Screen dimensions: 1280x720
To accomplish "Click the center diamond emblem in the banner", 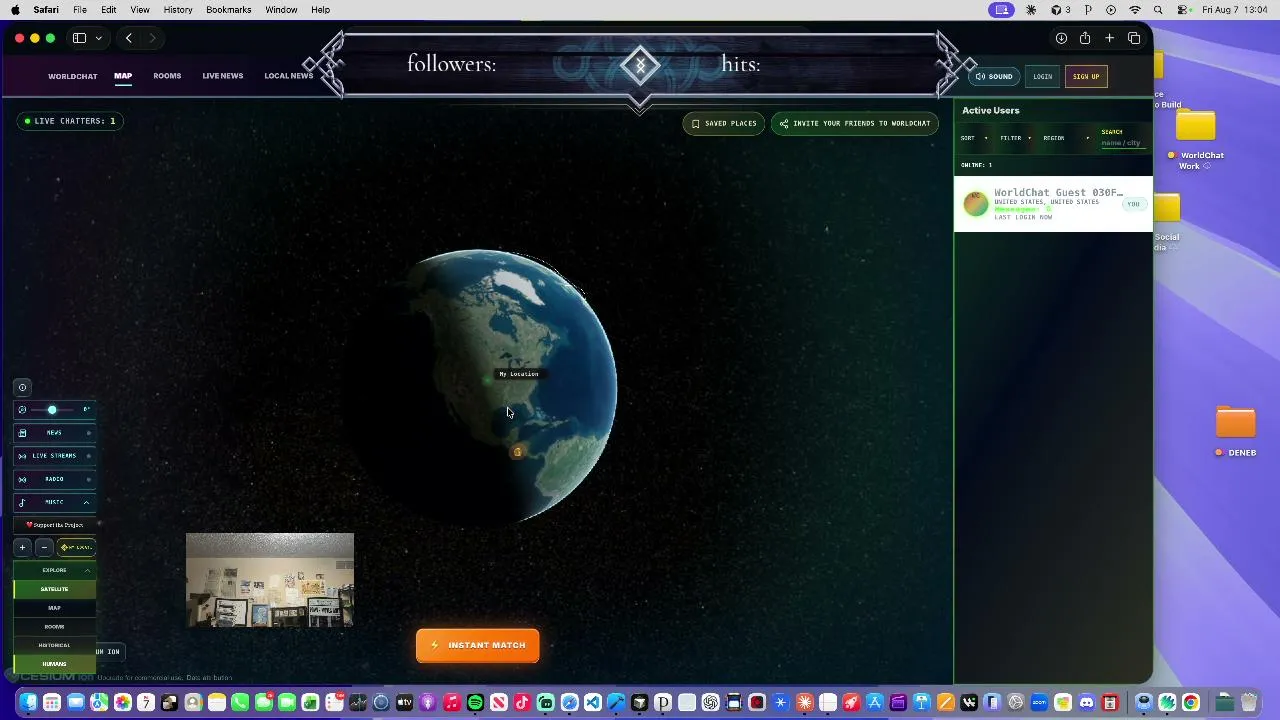I will (x=640, y=66).
